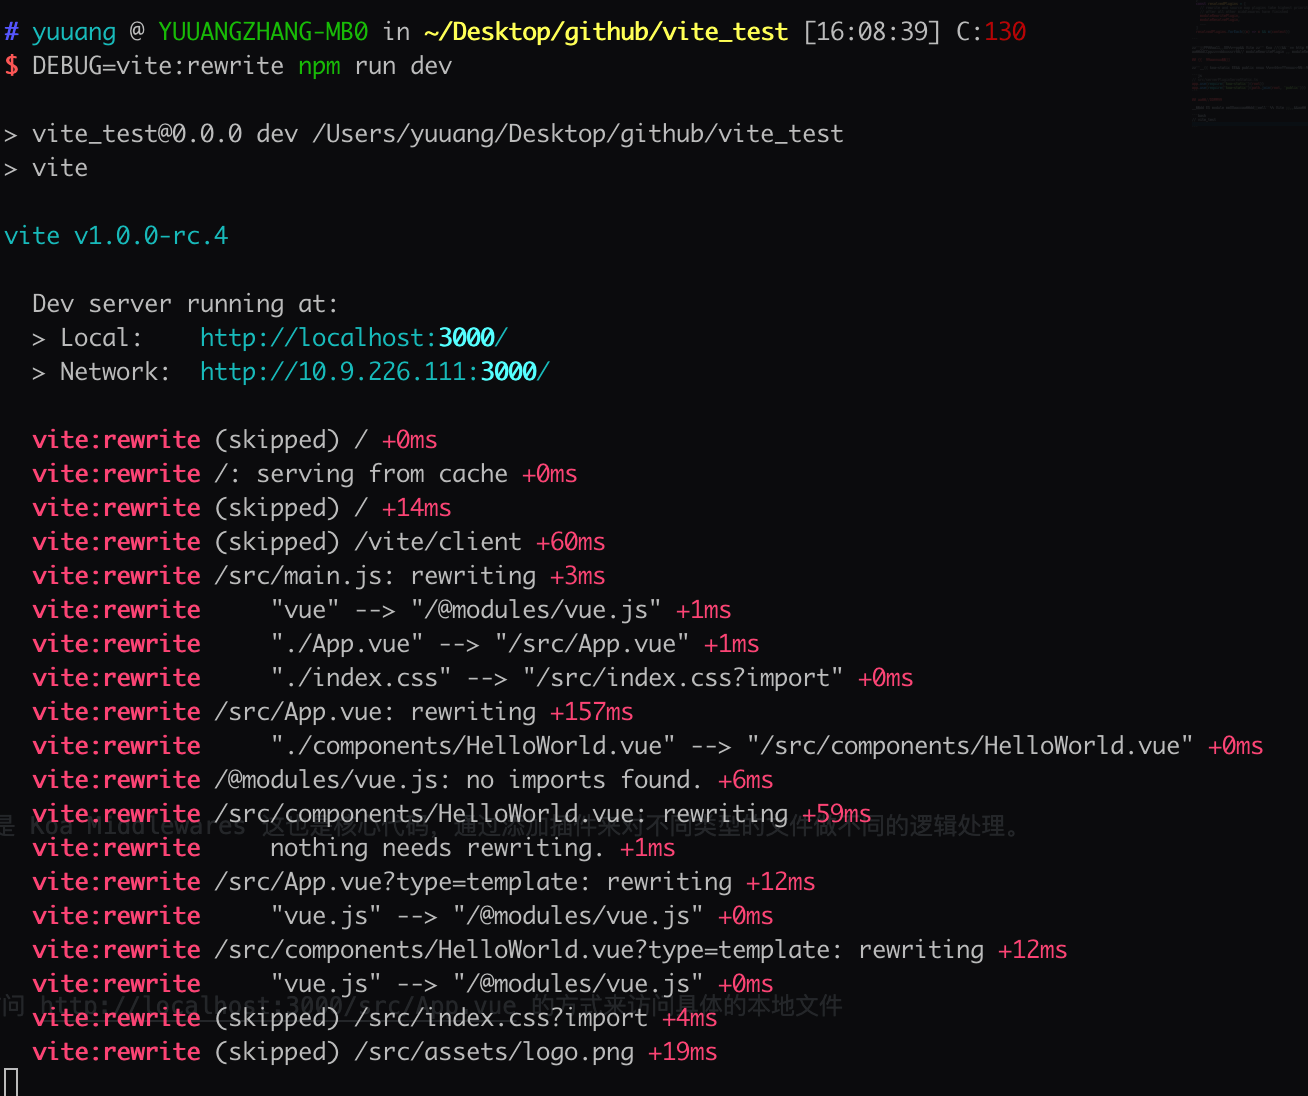
Task: Click '/@modules/vue.js: no imports found.' line
Action: click(402, 780)
